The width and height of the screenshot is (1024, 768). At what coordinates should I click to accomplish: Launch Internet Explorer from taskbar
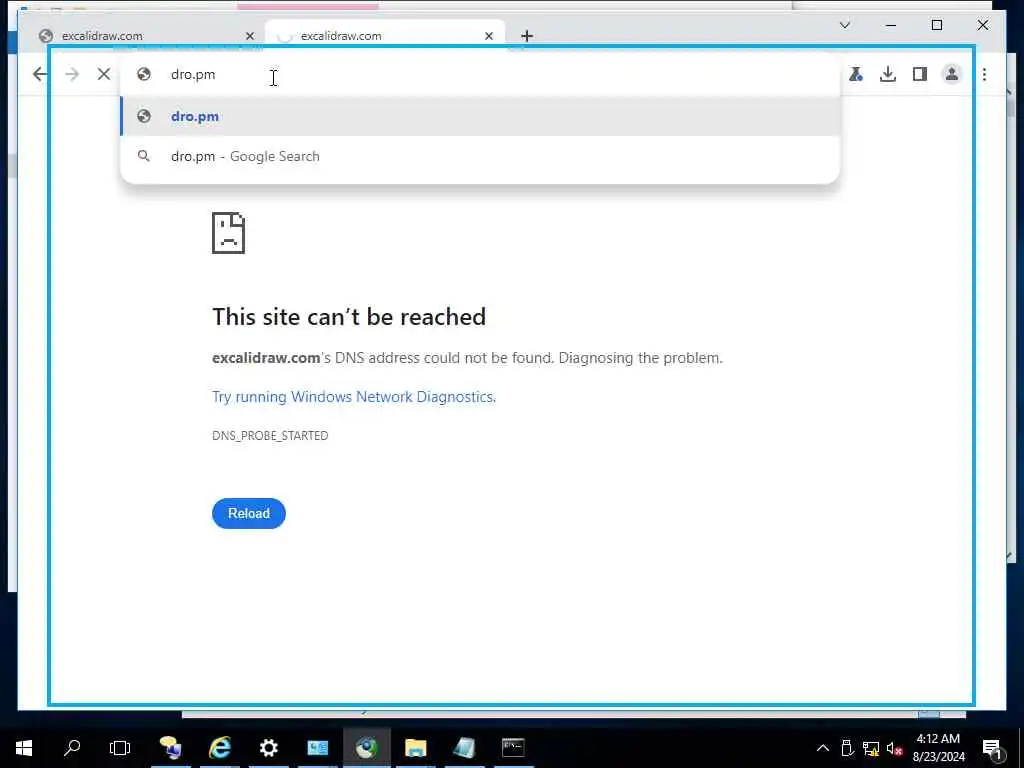tap(220, 748)
